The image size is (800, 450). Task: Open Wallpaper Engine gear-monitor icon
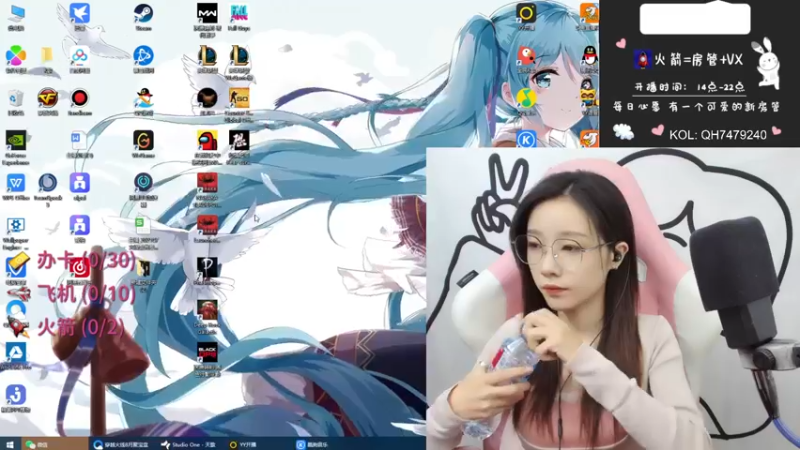pyautogui.click(x=16, y=225)
